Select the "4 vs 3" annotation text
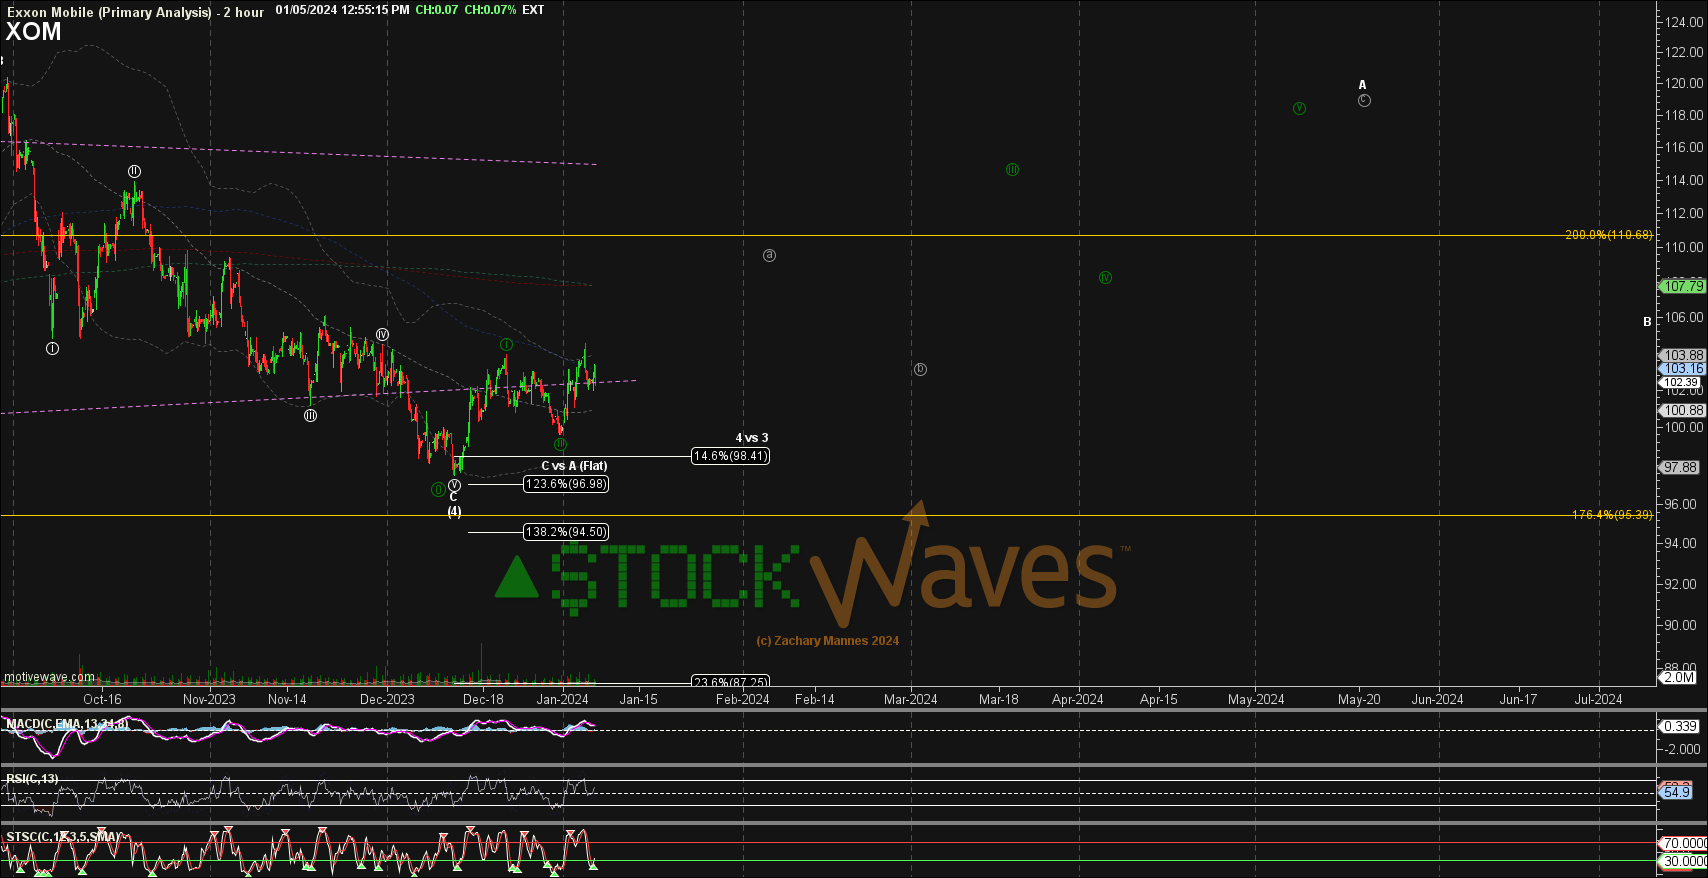 752,438
